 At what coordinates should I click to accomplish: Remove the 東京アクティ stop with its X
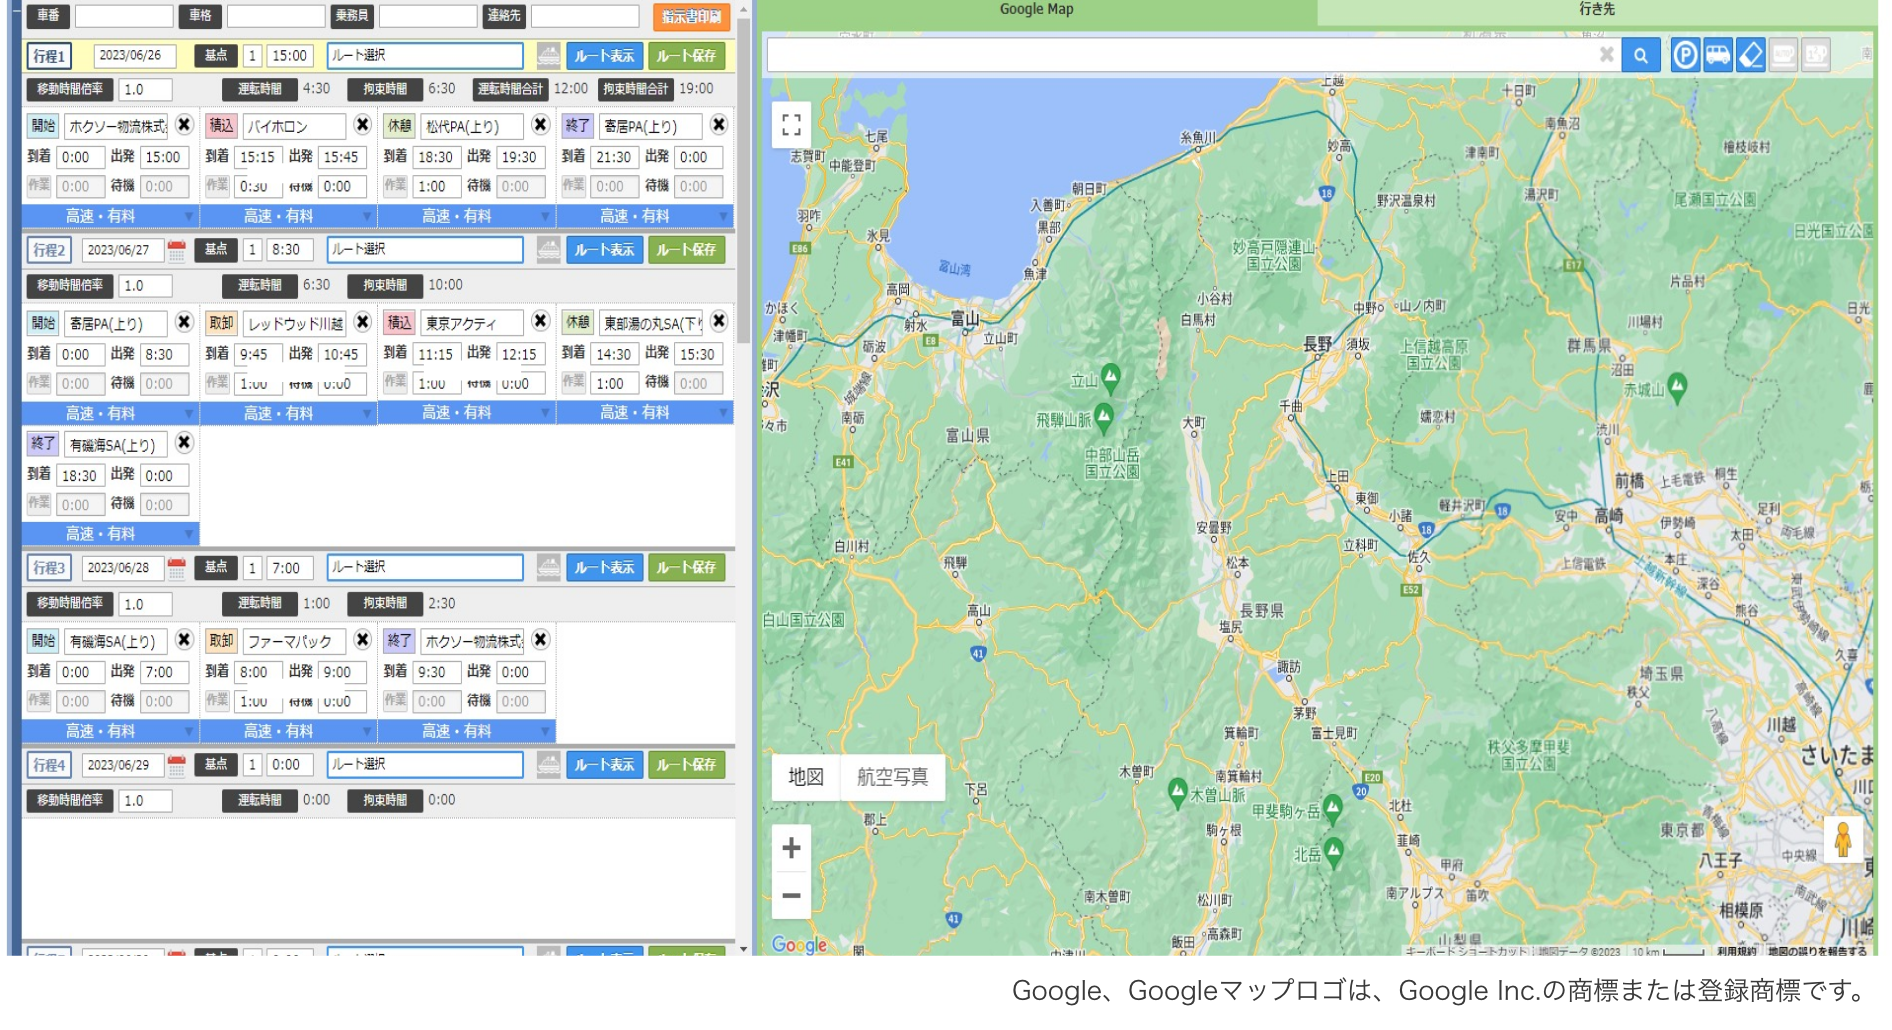tap(541, 322)
